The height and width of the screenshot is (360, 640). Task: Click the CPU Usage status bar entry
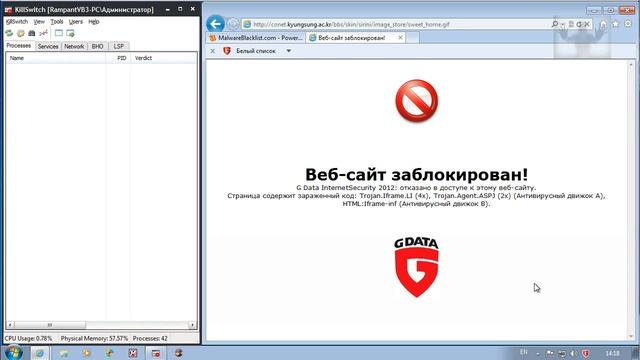click(28, 338)
